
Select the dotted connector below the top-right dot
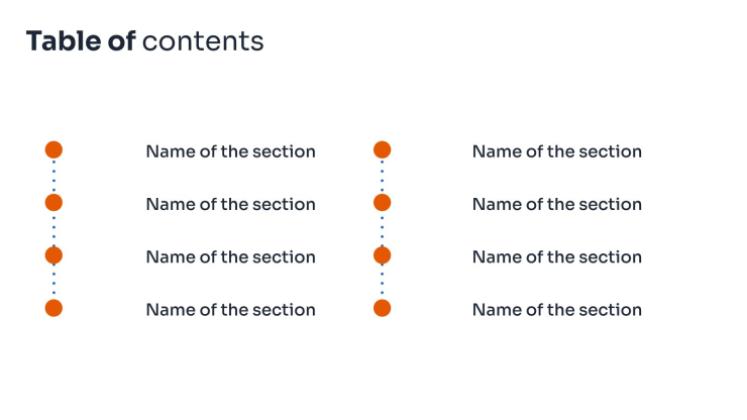(382, 176)
